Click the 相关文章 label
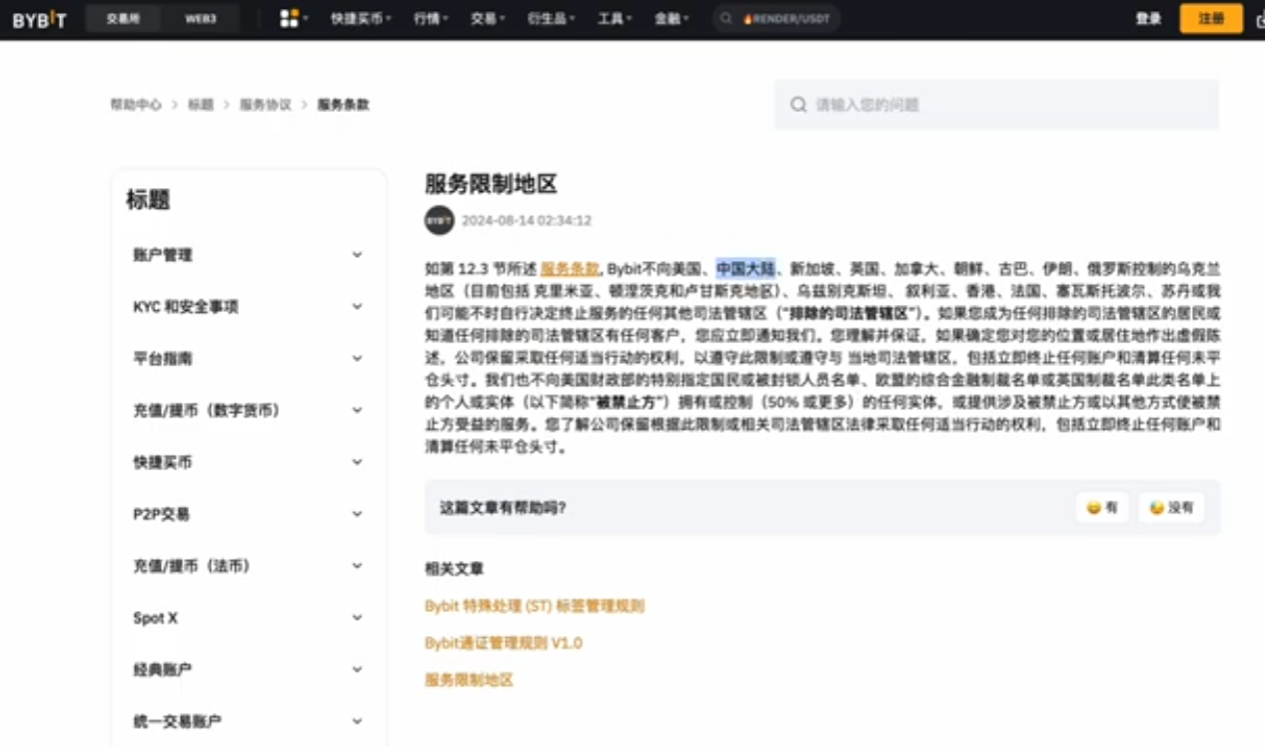 pos(454,569)
